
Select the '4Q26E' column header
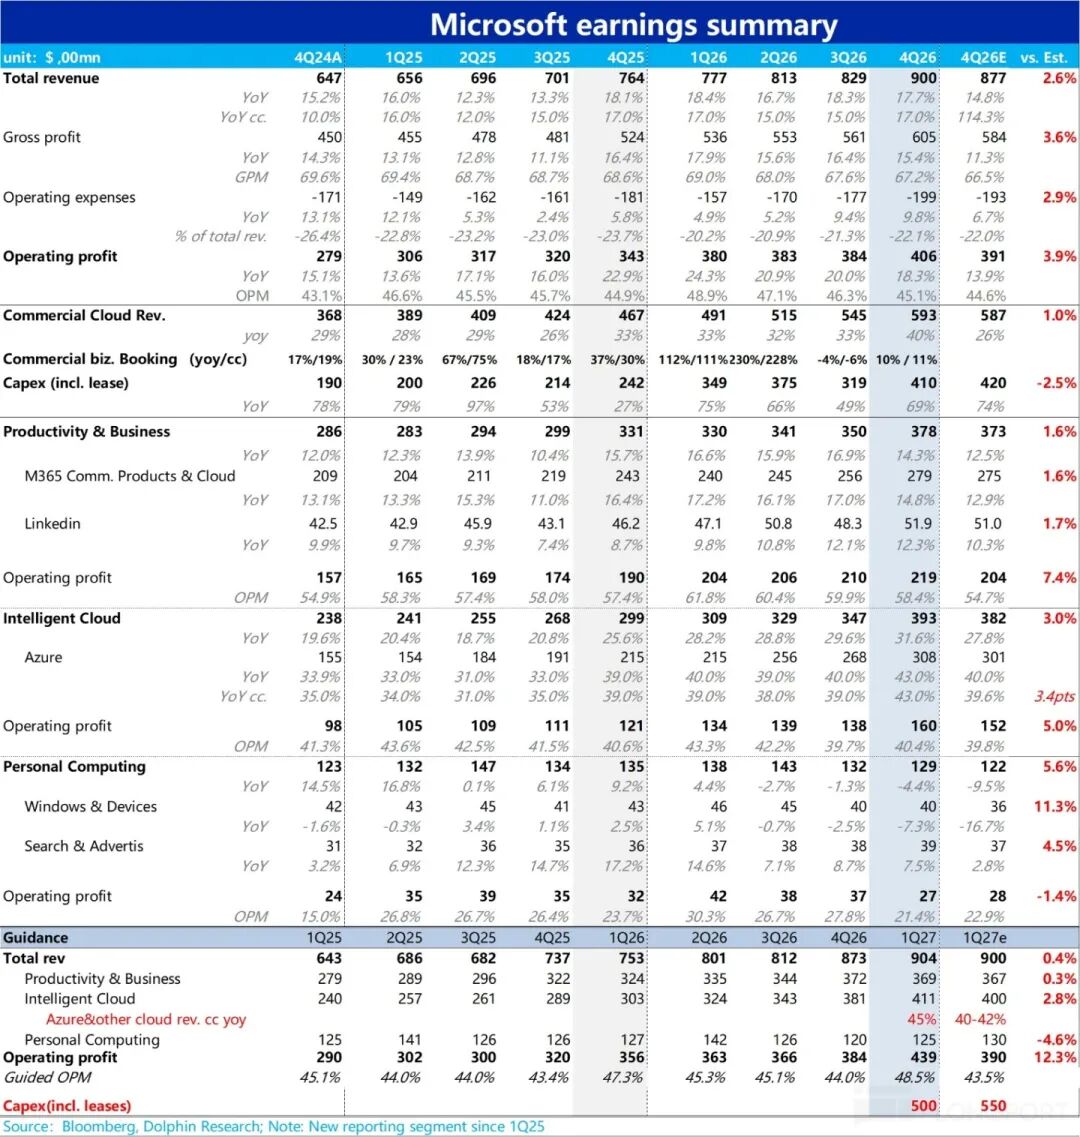tap(984, 57)
